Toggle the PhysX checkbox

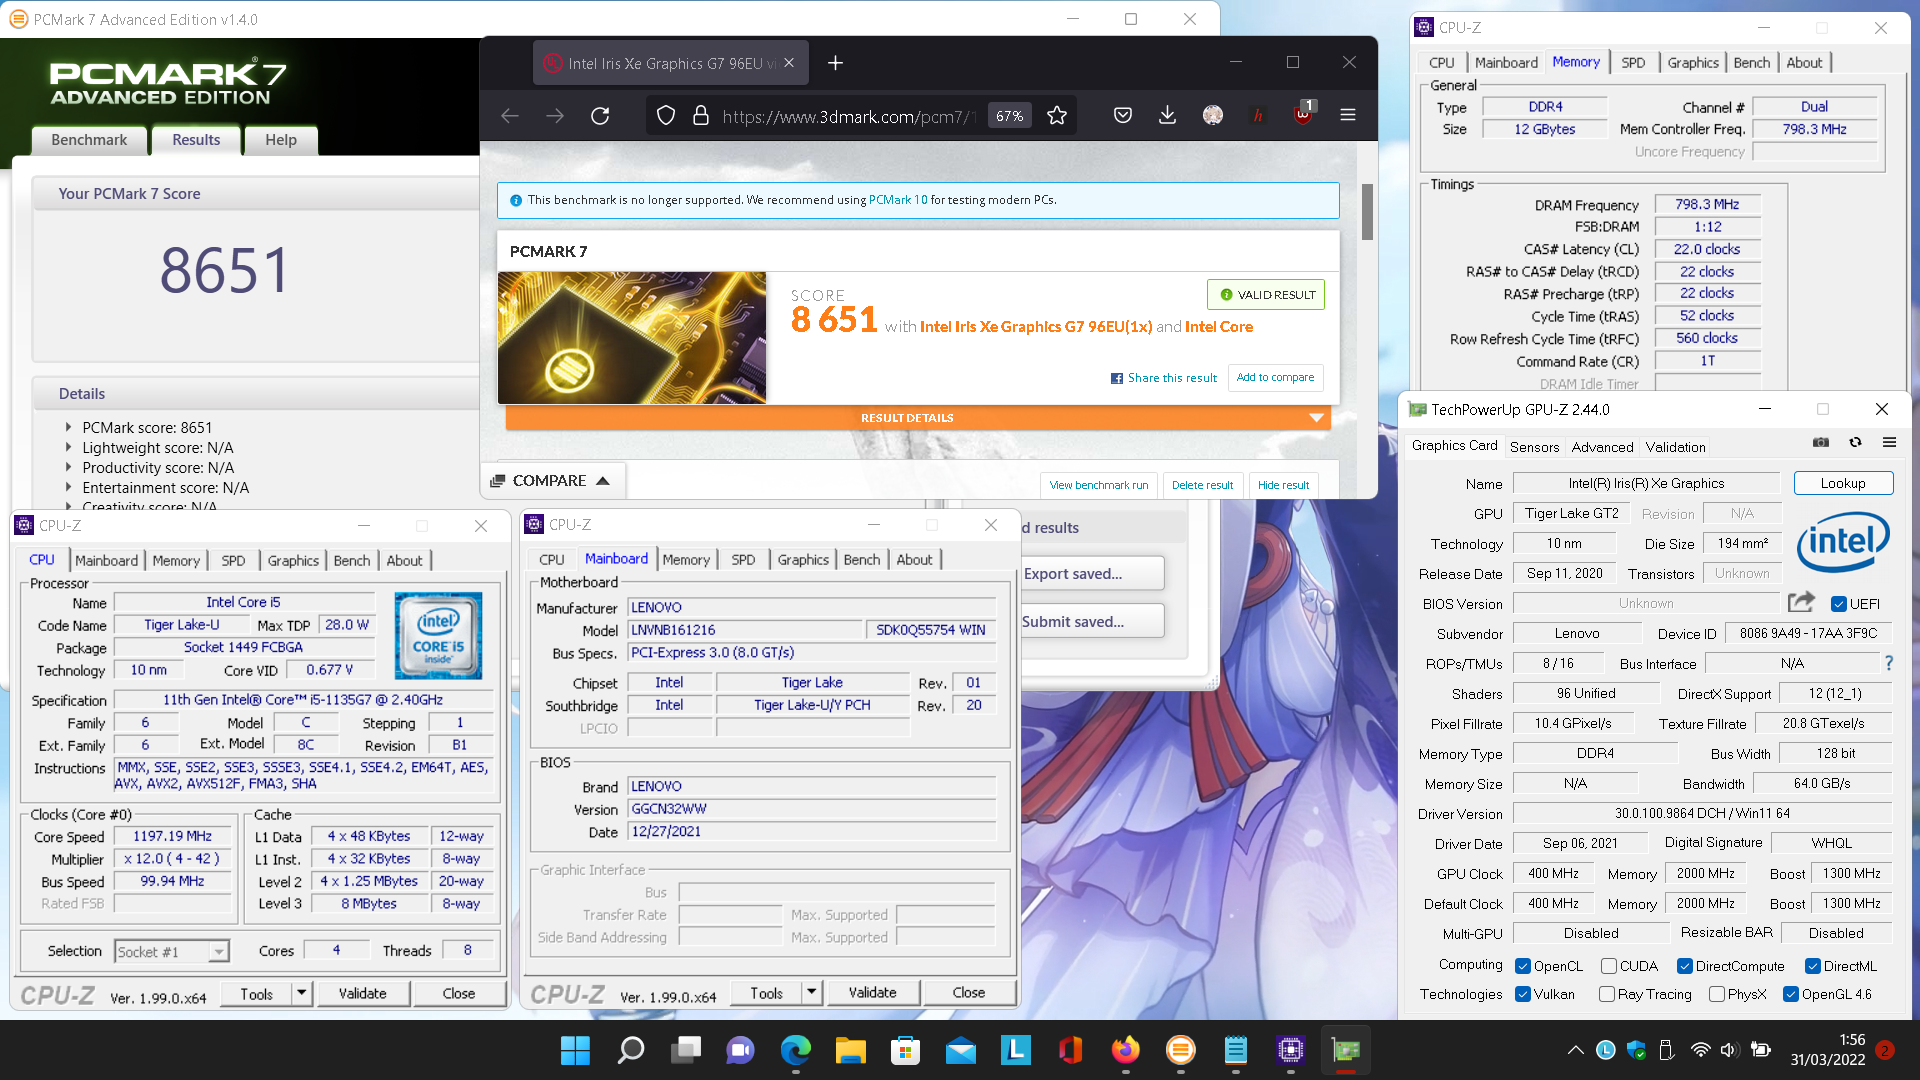(1717, 994)
